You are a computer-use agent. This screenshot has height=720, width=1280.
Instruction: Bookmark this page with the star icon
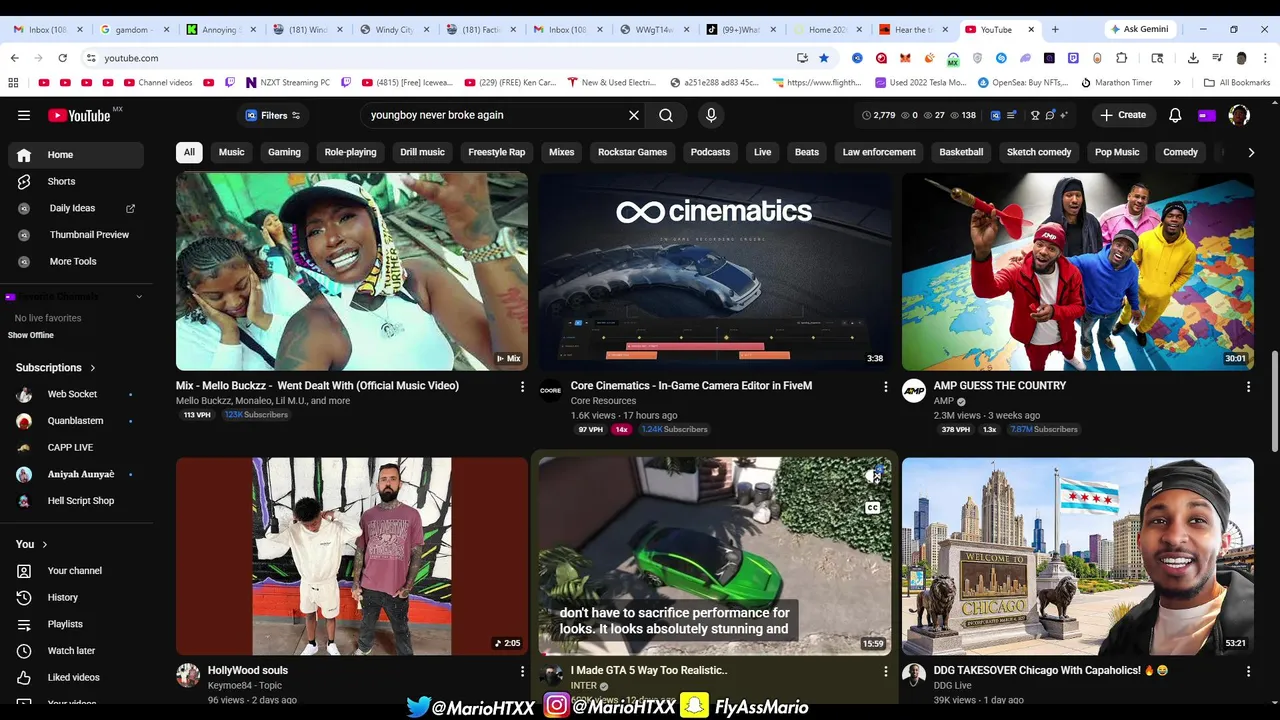(824, 58)
